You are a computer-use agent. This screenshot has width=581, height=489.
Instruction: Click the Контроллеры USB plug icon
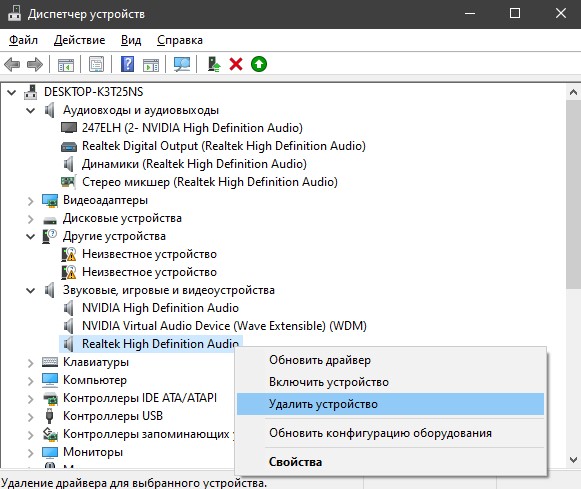(49, 416)
